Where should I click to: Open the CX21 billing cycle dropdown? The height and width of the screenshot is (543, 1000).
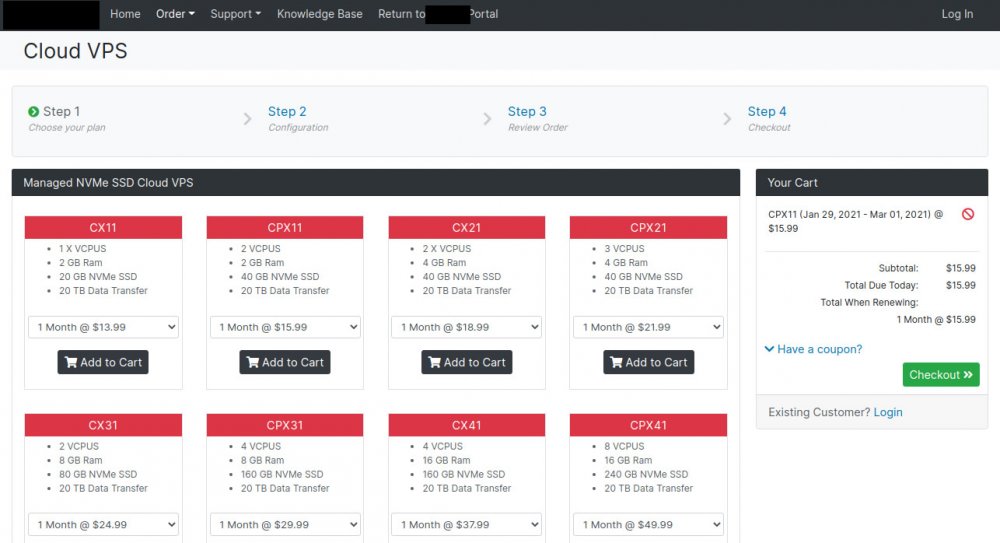[467, 327]
